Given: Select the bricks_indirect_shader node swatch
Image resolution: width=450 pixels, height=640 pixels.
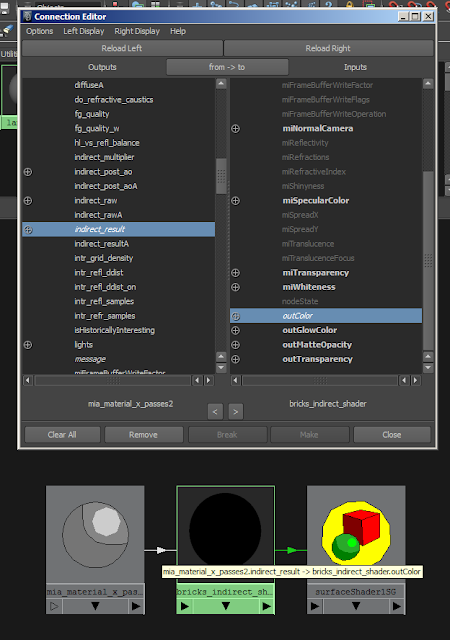Looking at the screenshot, I should pos(225,531).
